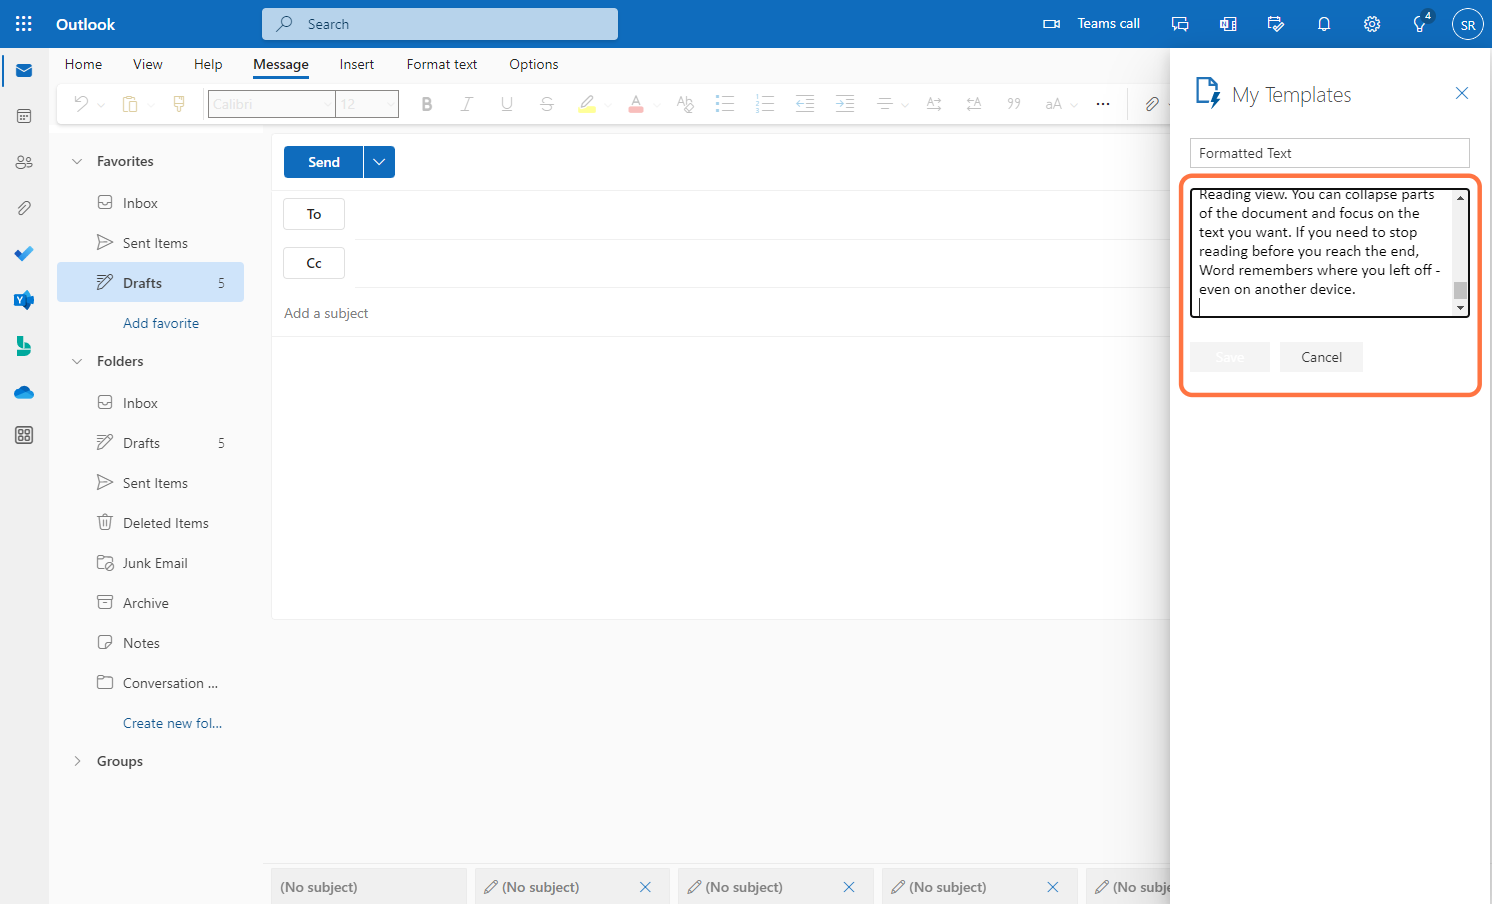Cancel the template edit
The height and width of the screenshot is (904, 1492).
[x=1321, y=357]
